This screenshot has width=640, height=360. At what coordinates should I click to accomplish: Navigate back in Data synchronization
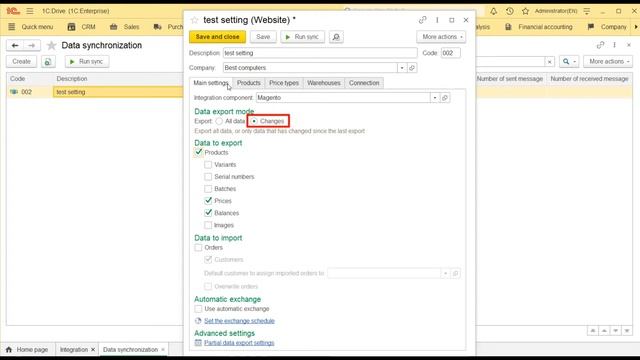[x=15, y=45]
